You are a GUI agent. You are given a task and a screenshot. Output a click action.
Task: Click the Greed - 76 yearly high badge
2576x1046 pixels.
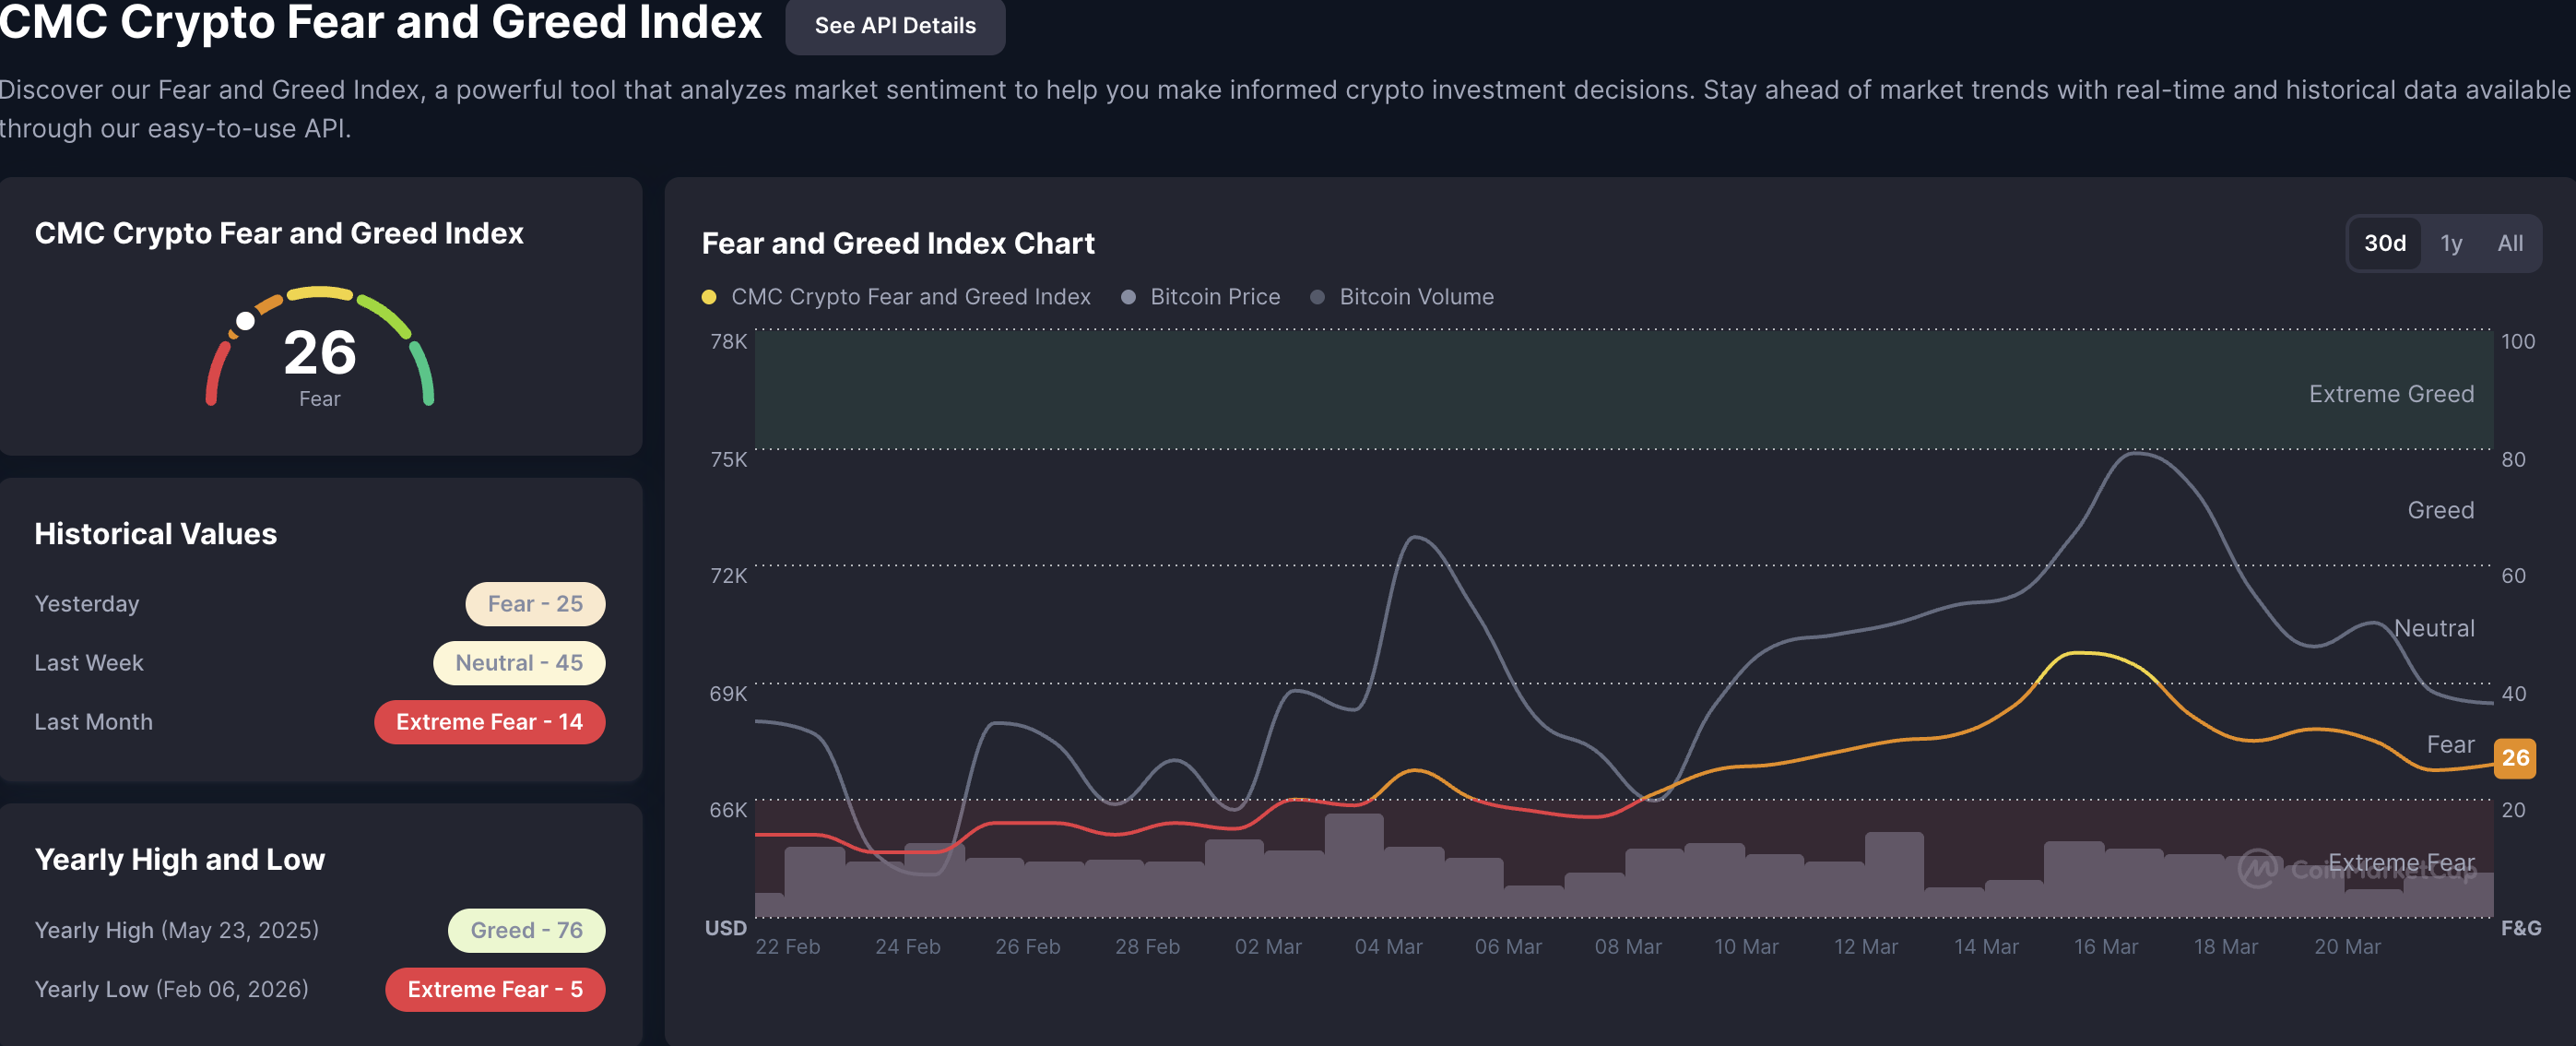526,930
